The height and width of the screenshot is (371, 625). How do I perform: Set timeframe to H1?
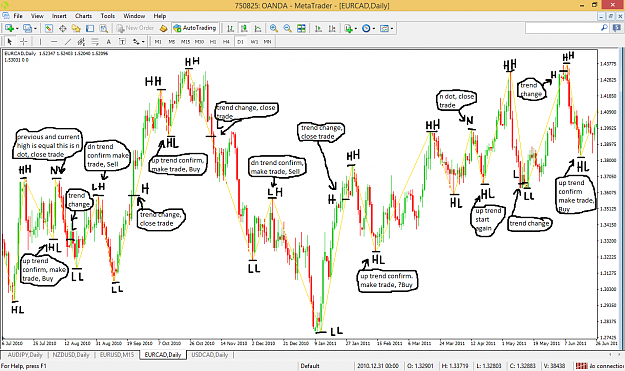coord(213,41)
